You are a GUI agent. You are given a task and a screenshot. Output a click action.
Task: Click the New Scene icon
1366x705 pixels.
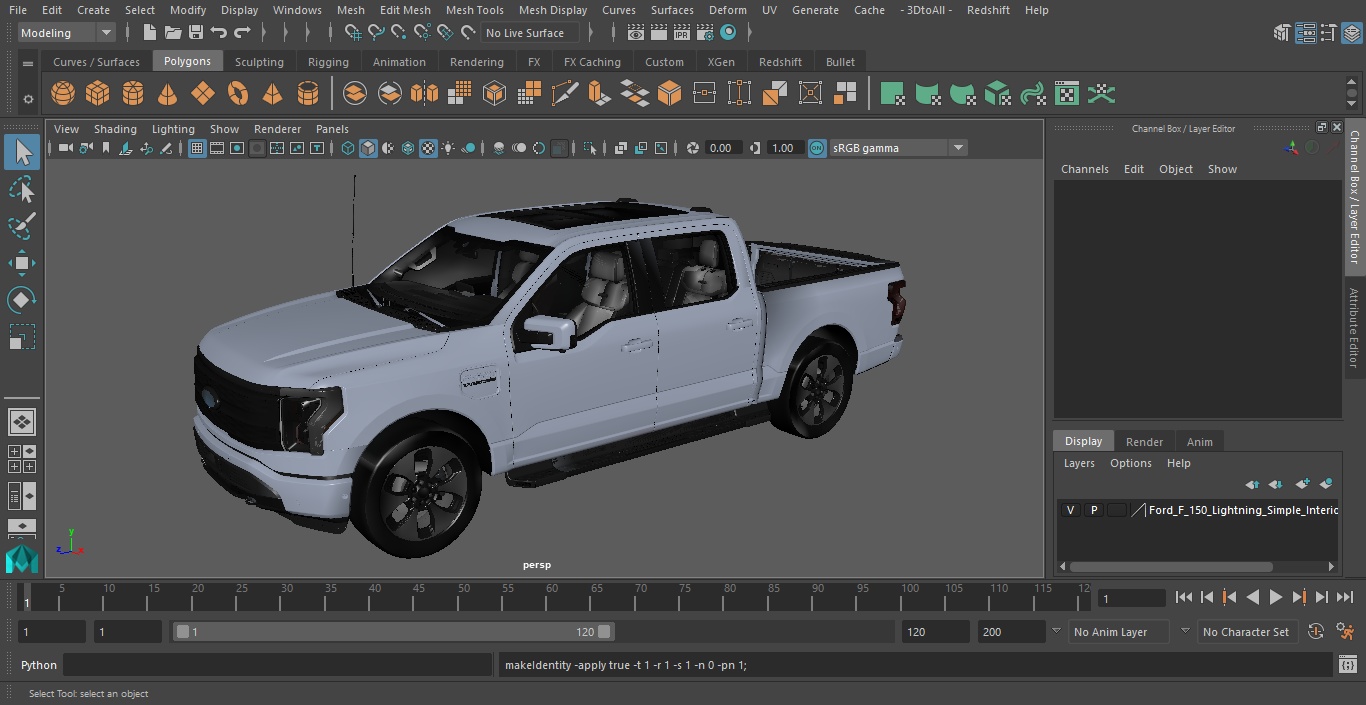[x=149, y=33]
